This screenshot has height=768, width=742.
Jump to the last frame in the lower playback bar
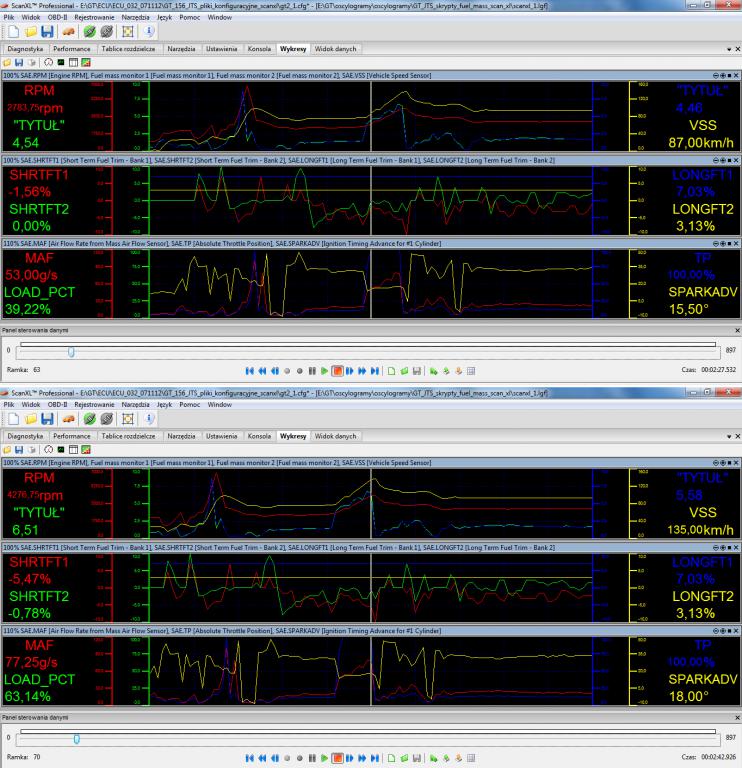(x=375, y=760)
